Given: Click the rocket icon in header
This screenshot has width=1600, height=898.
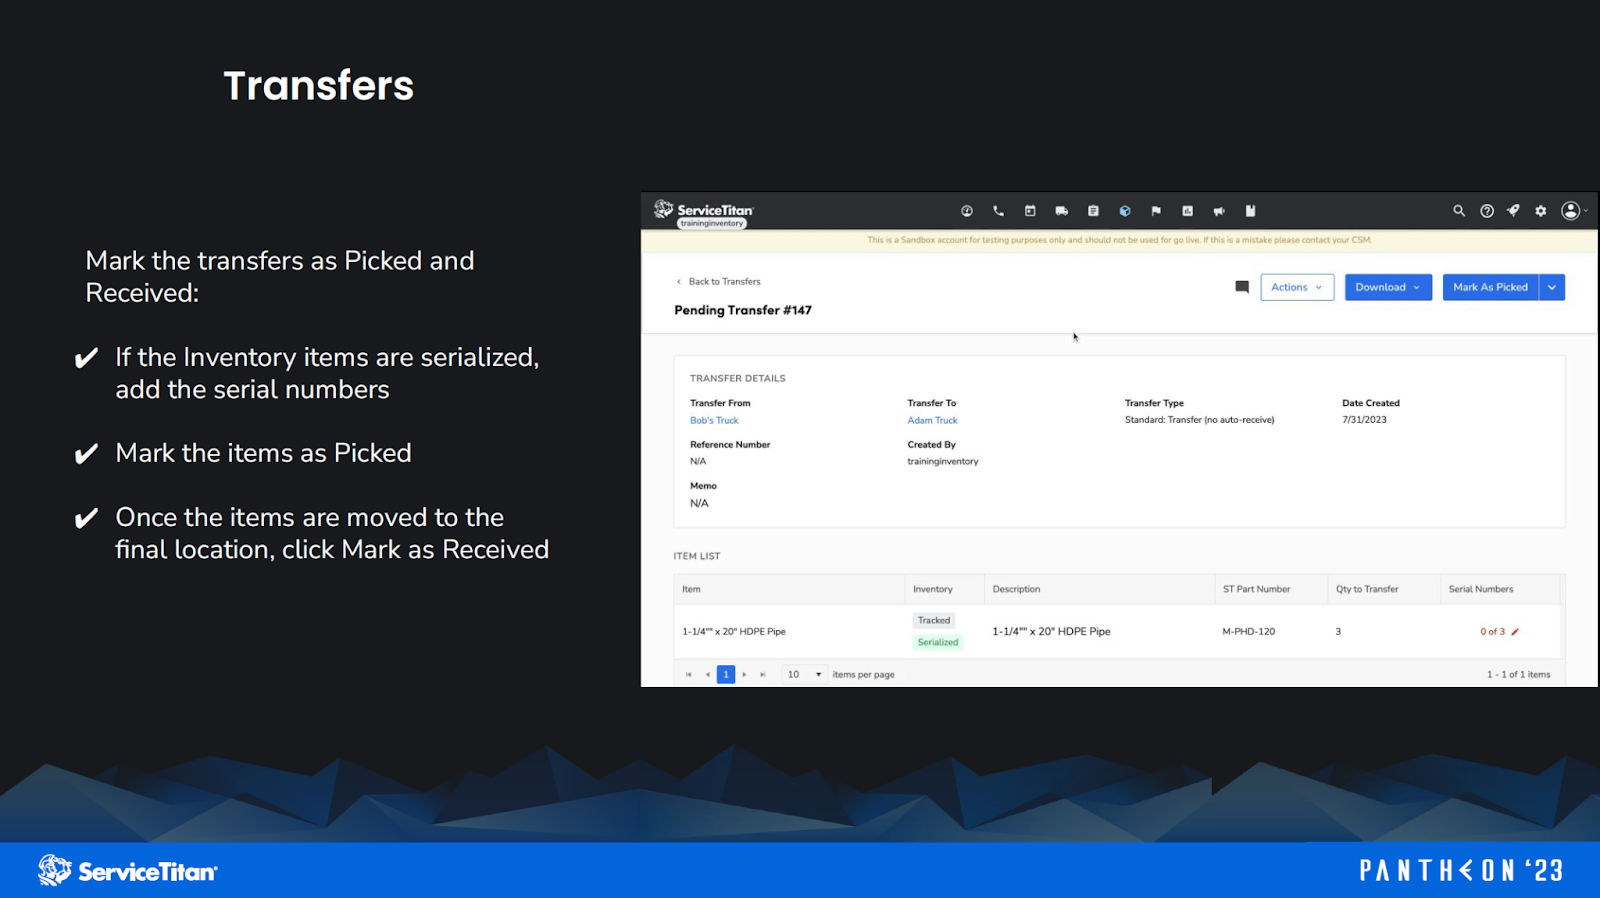Looking at the screenshot, I should 1514,211.
